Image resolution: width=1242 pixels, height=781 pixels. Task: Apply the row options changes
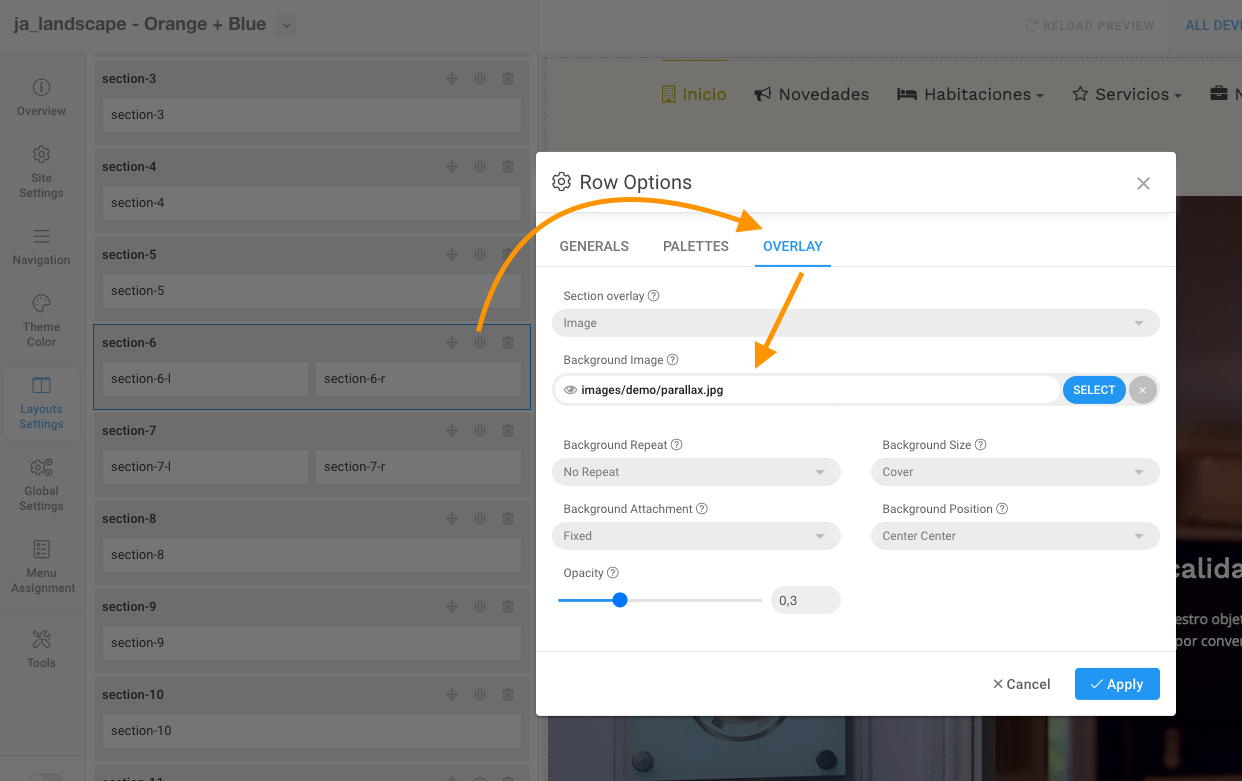[1117, 684]
